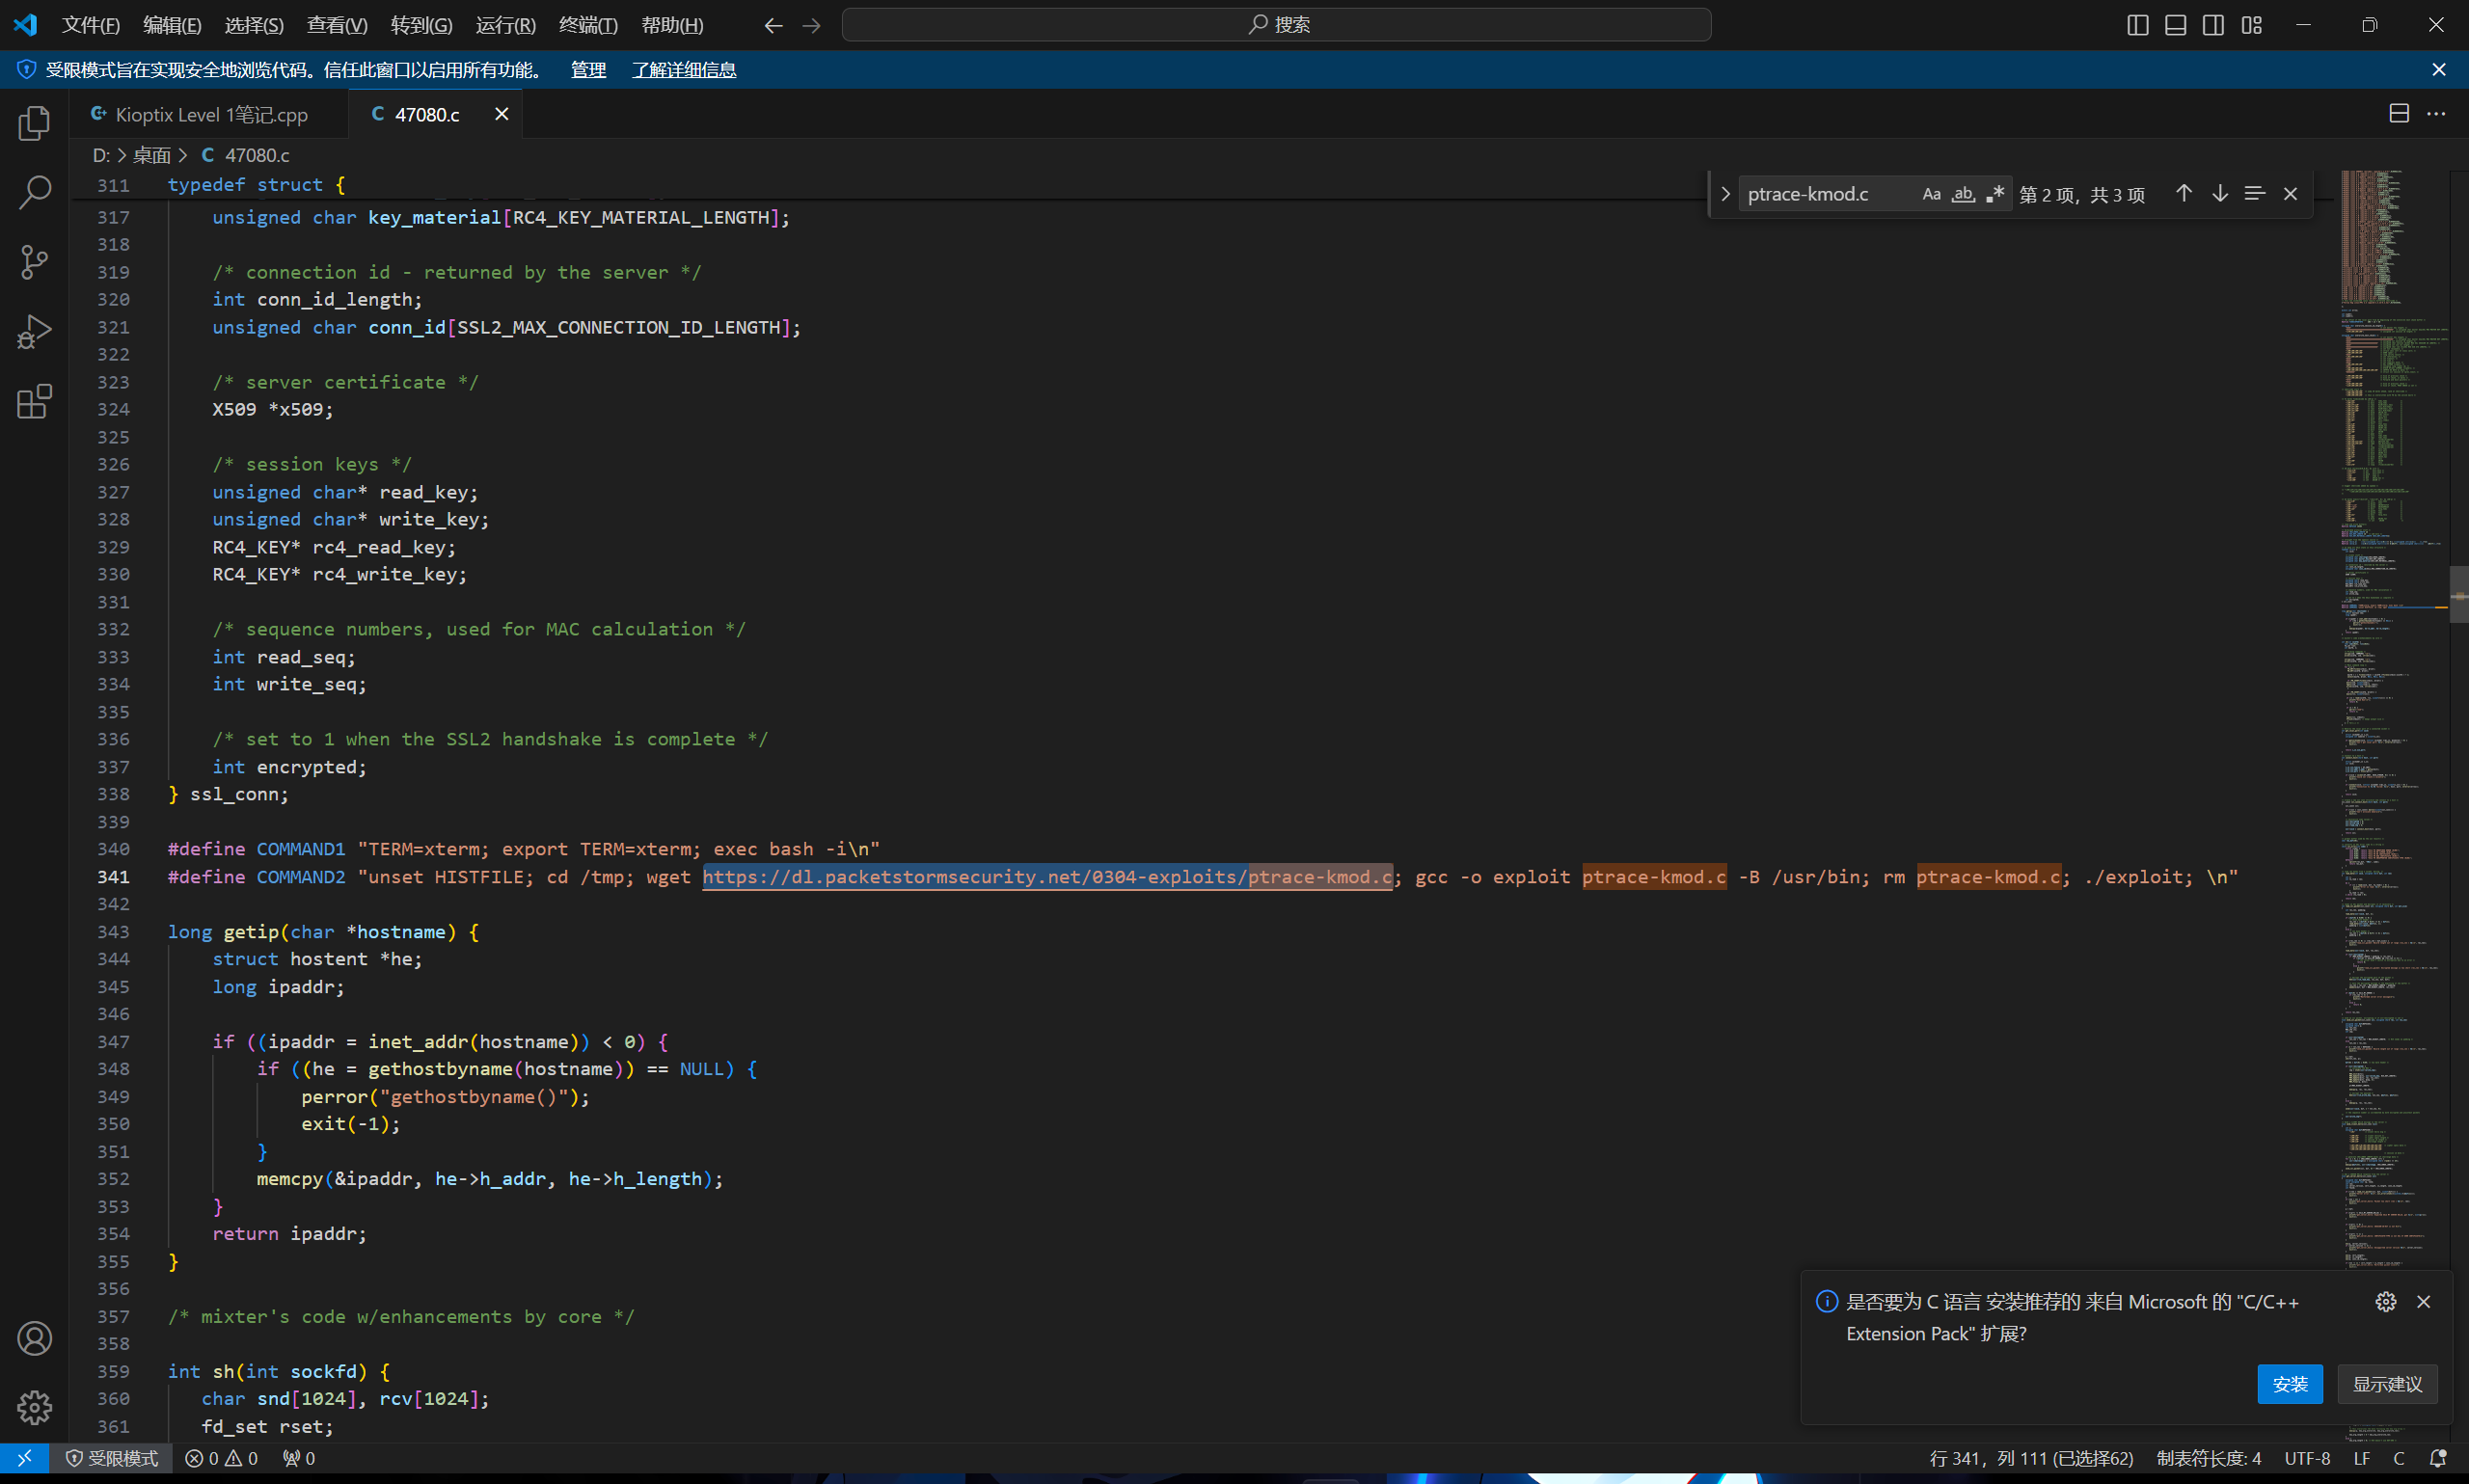The width and height of the screenshot is (2469, 1484).
Task: Go forward in navigation history
Action: coord(811,25)
